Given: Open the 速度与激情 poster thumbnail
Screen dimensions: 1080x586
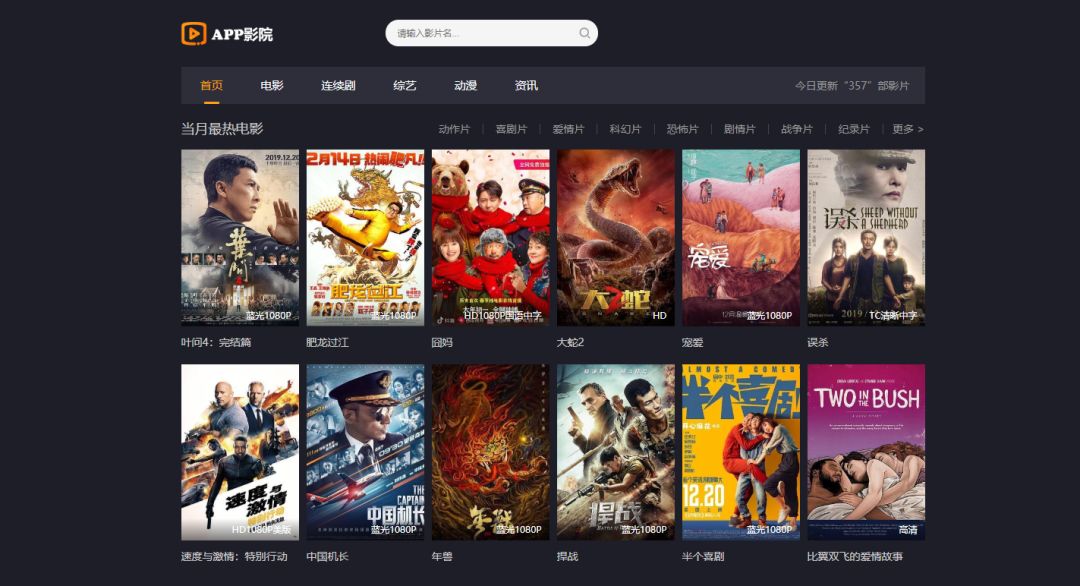Looking at the screenshot, I should click(240, 452).
